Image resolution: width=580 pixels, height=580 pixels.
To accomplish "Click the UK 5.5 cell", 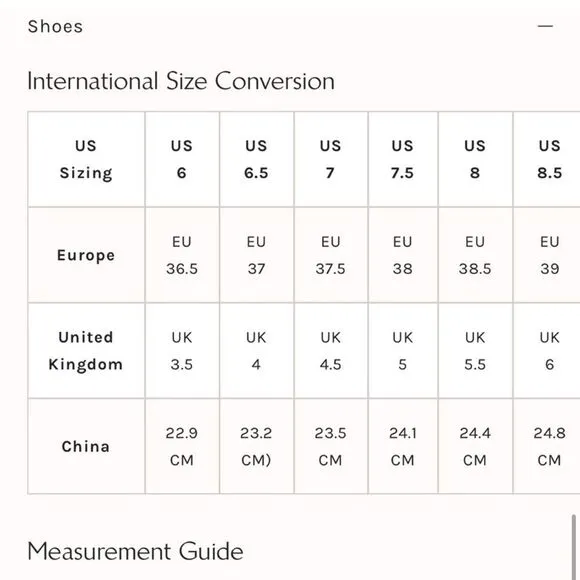I will (x=475, y=351).
